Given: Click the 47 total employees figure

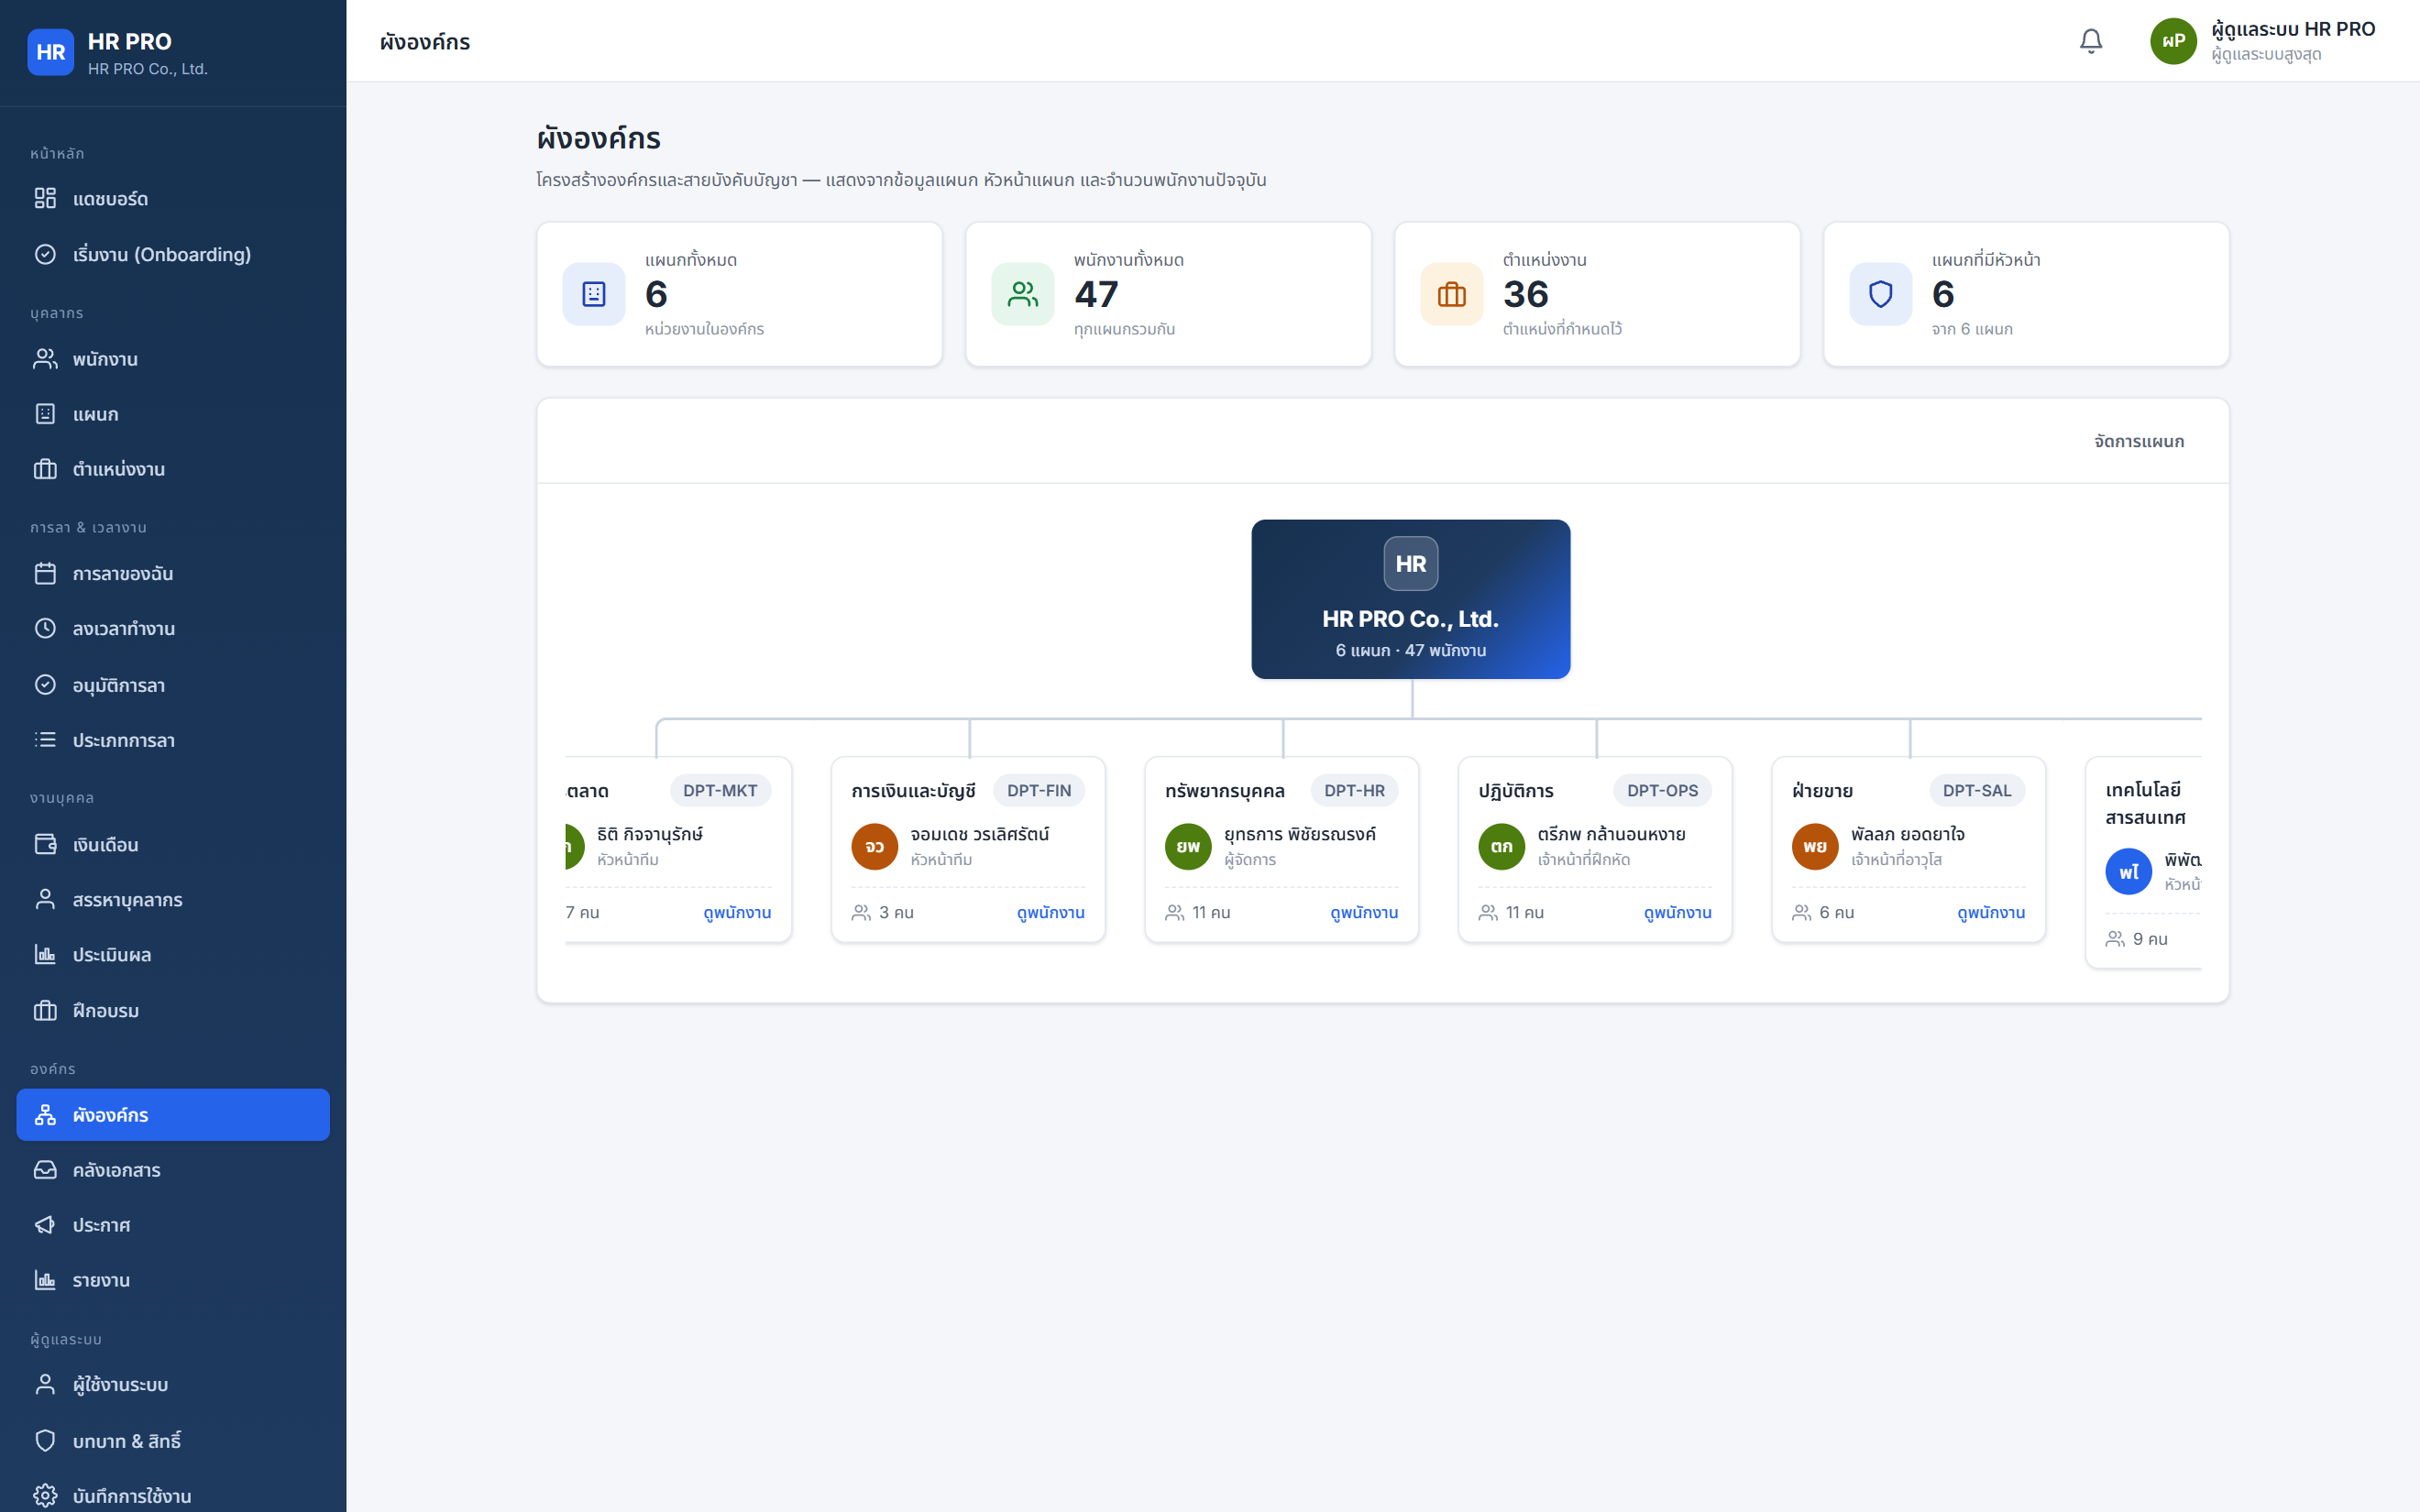Looking at the screenshot, I should [x=1096, y=294].
